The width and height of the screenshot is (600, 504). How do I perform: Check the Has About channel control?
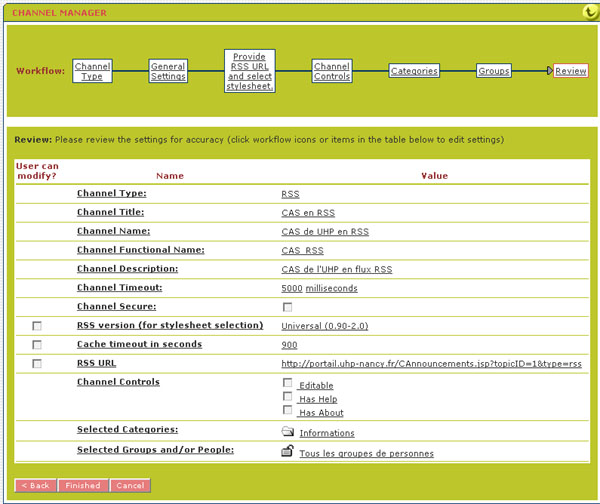click(288, 411)
